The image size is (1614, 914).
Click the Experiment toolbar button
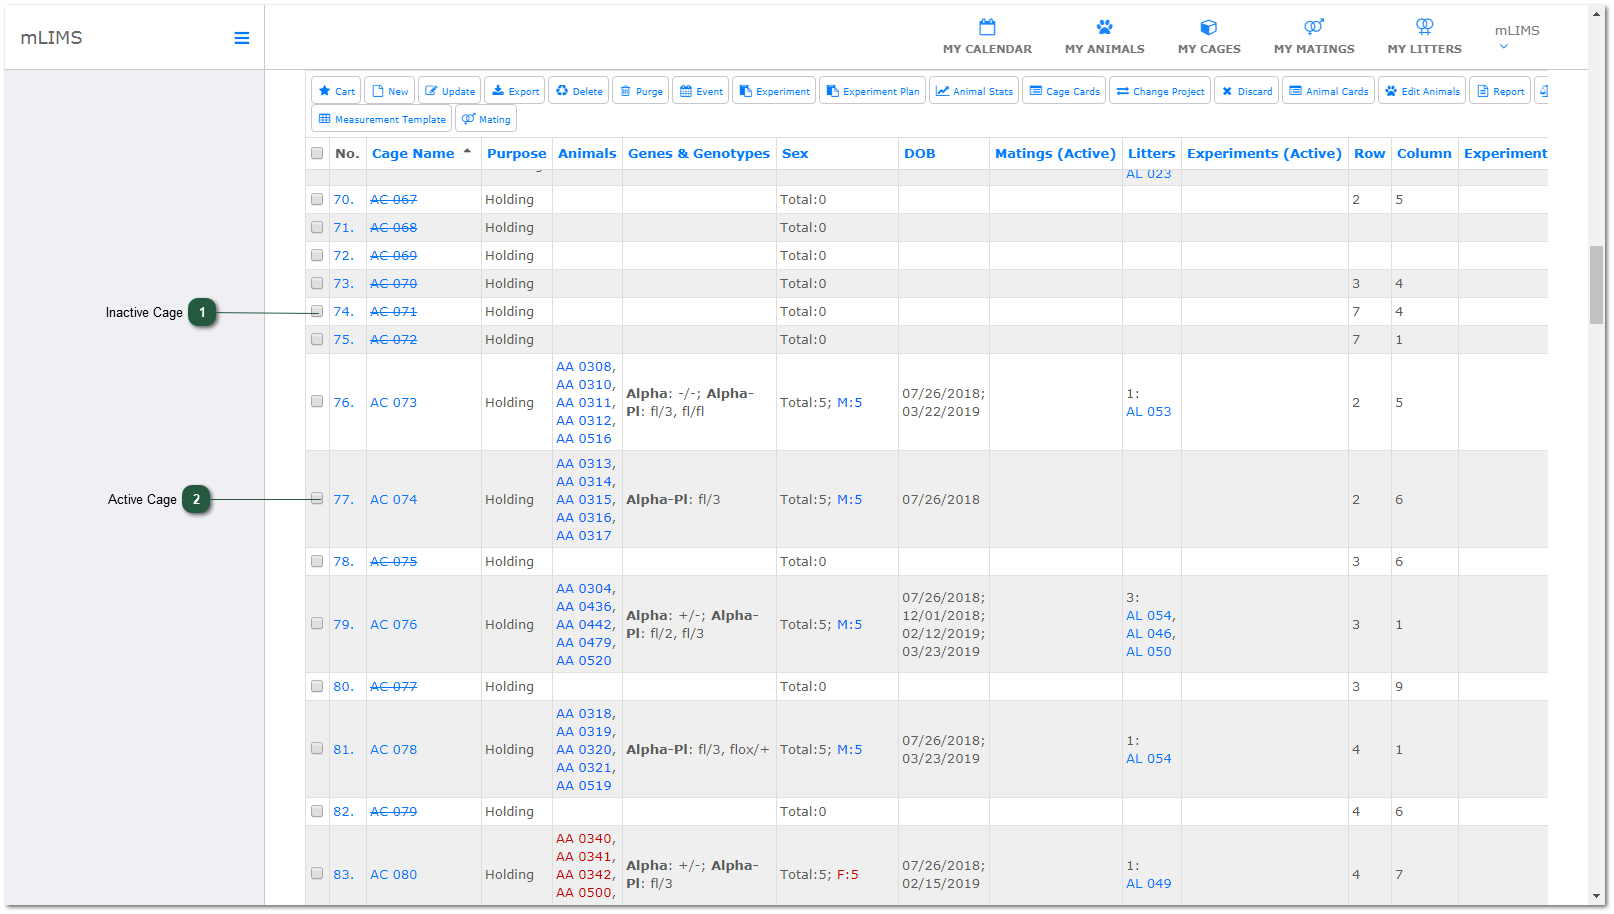coord(774,91)
